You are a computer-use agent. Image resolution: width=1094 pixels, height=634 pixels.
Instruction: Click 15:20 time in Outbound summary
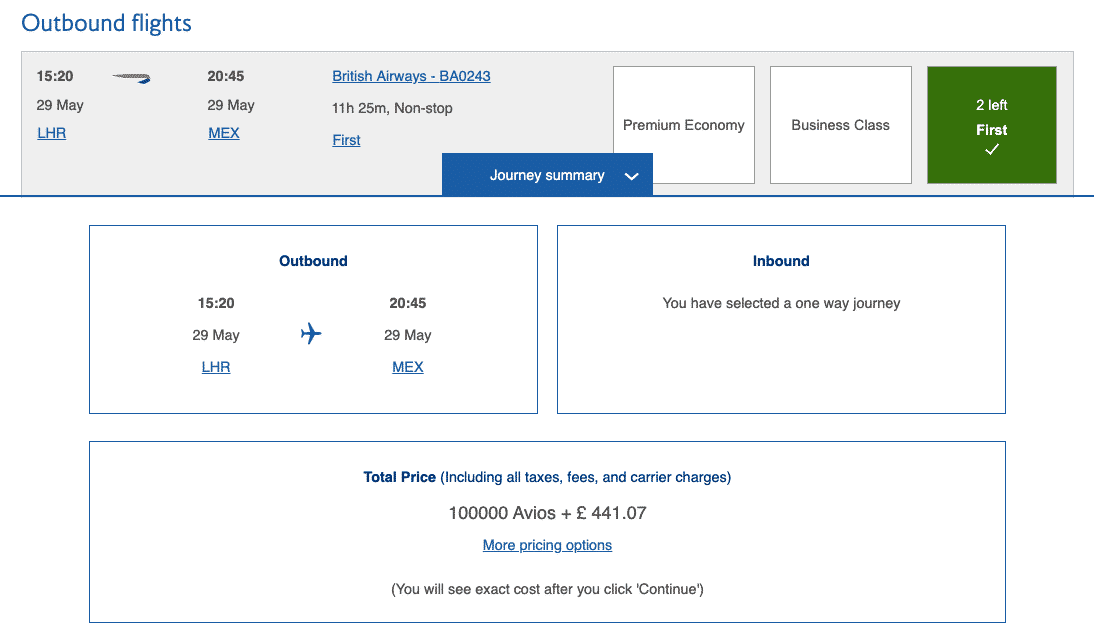216,303
